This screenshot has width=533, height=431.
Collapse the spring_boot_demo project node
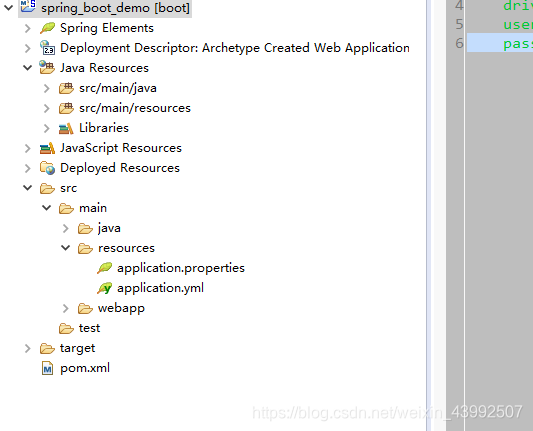8,7
